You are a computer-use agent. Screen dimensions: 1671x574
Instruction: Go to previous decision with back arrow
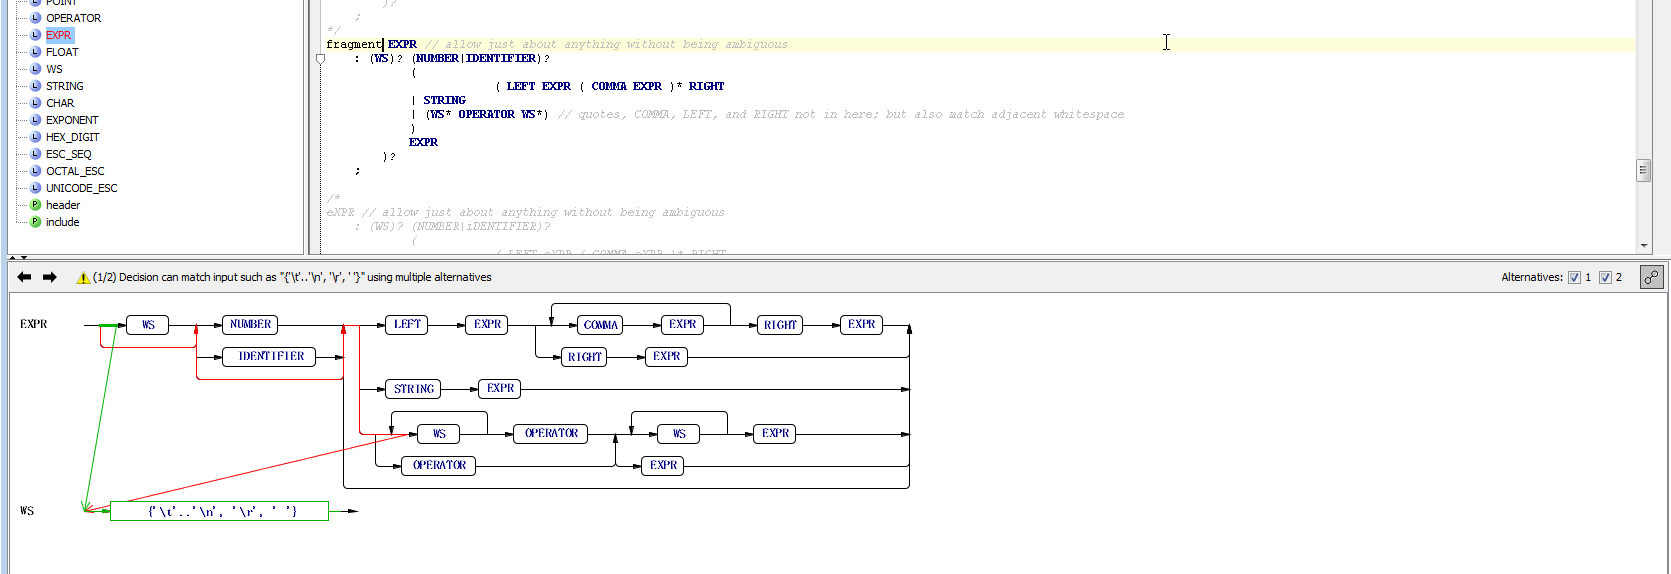[24, 277]
